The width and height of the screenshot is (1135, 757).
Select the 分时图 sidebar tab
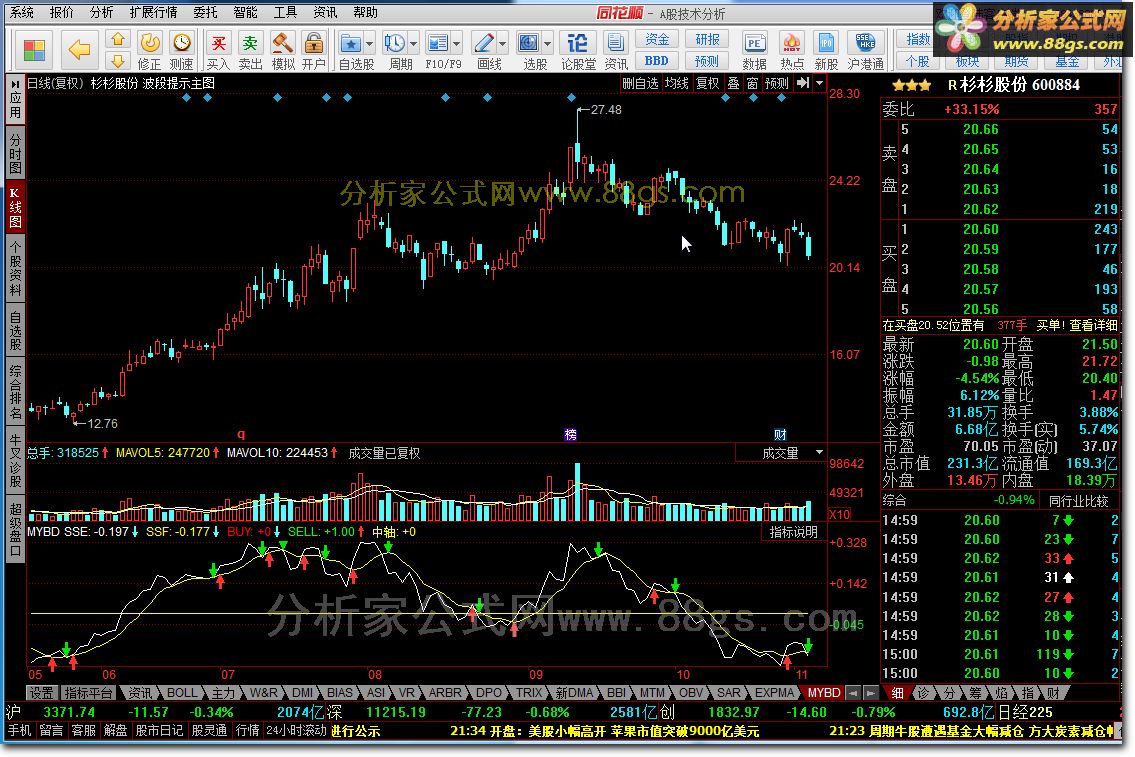tap(15, 153)
